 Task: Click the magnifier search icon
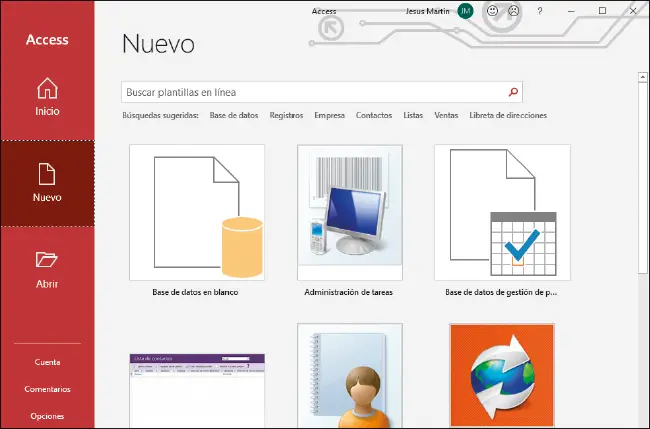[x=513, y=92]
